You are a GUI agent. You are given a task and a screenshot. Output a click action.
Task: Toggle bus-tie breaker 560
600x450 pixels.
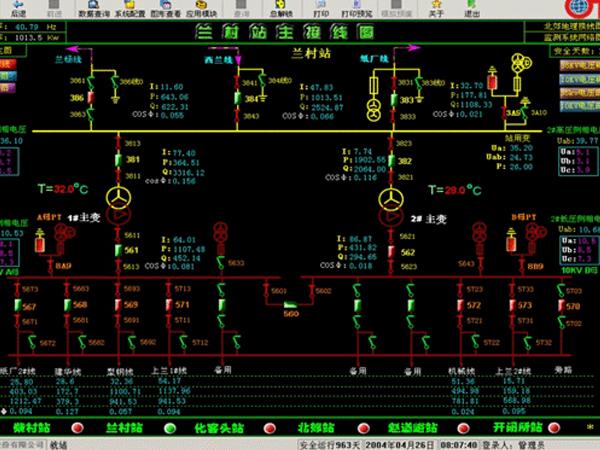291,305
